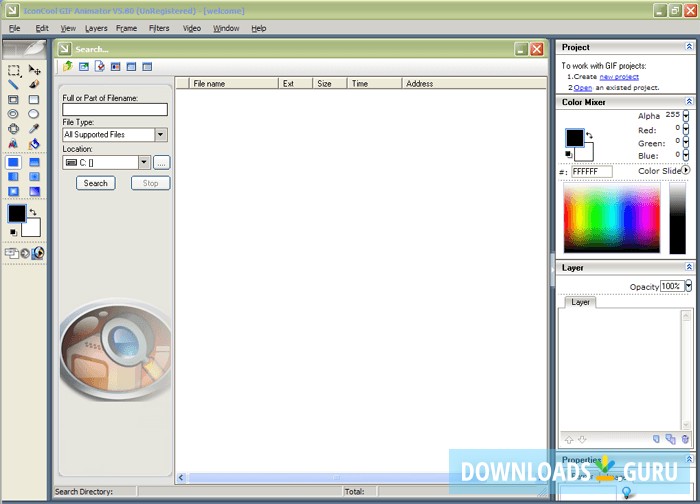The height and width of the screenshot is (504, 700).
Task: Collapse the Layer panel
Action: point(689,267)
